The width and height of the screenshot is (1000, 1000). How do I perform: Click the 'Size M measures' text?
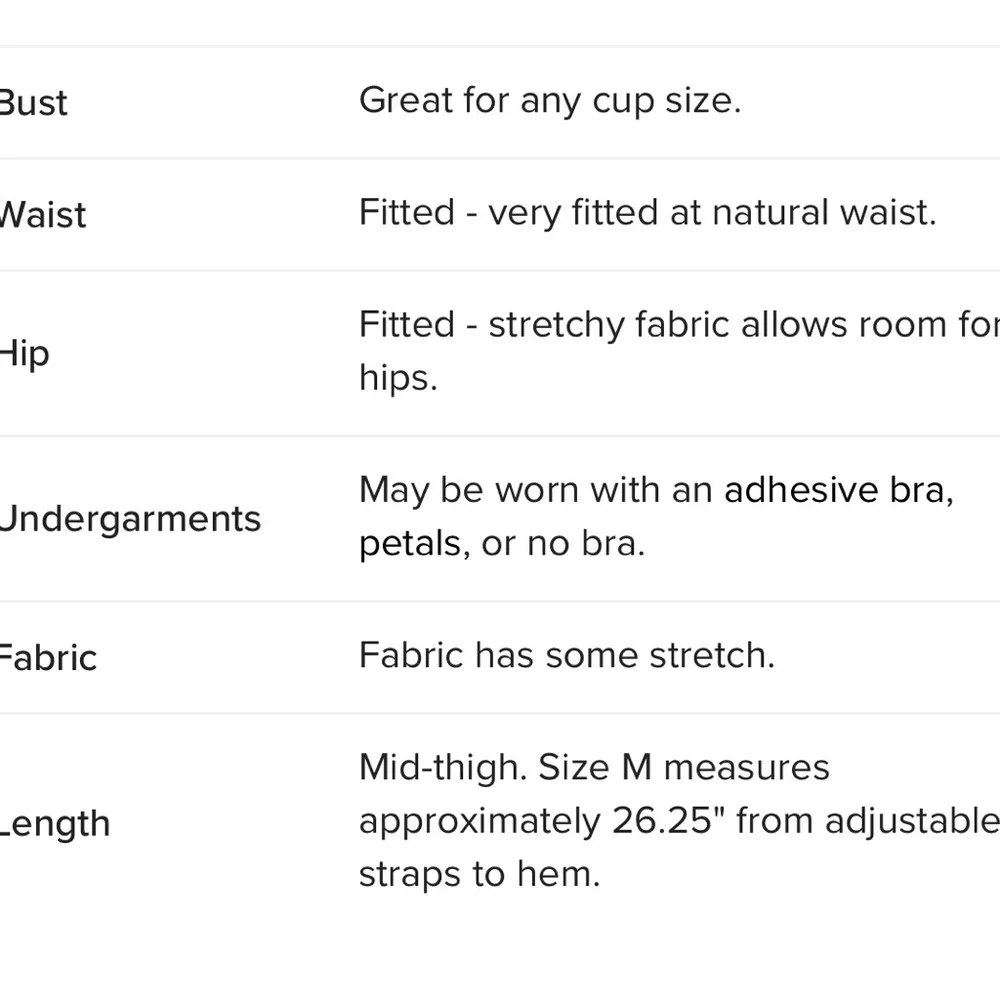(x=684, y=767)
